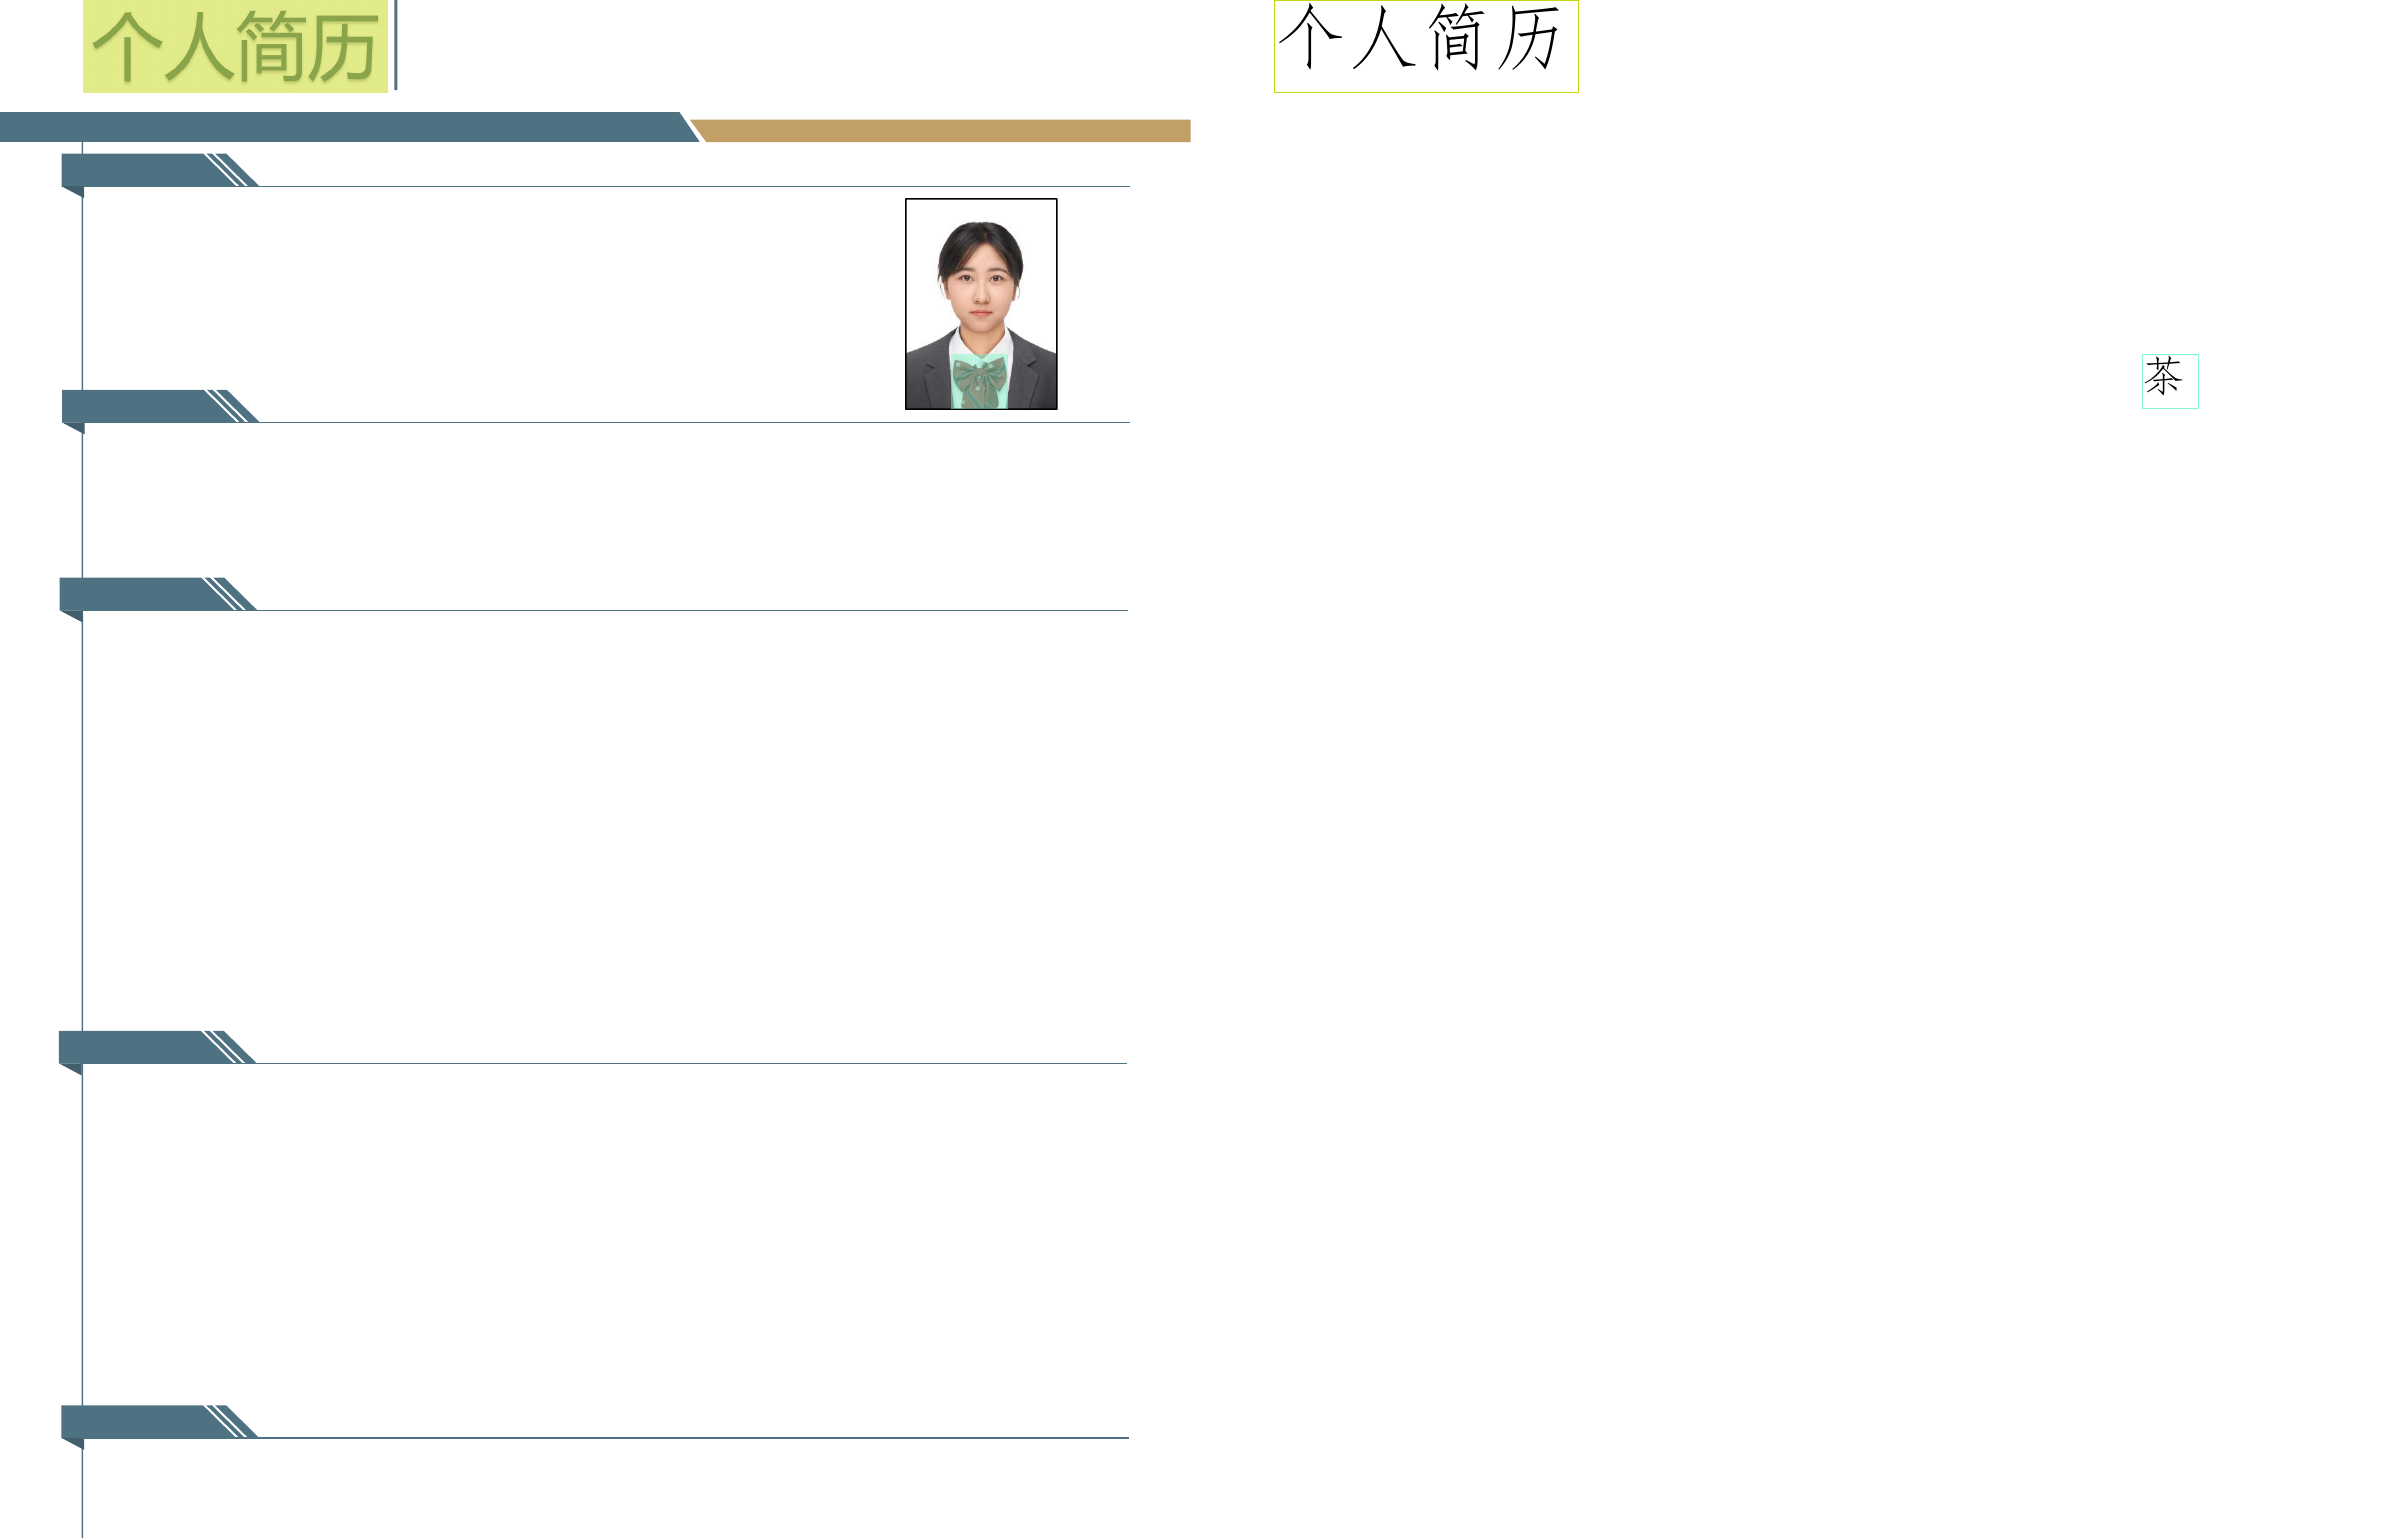
Task: Click the white diagonal stripes on first banner
Action: [232, 170]
